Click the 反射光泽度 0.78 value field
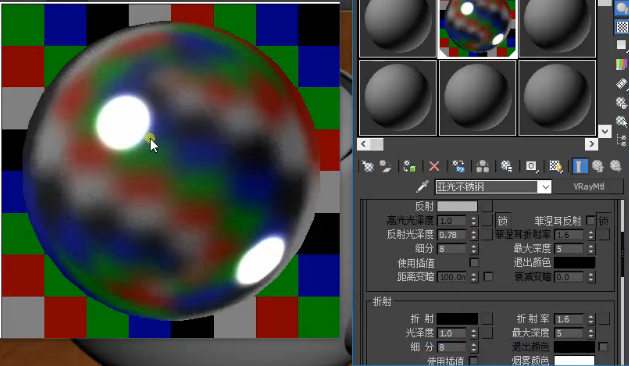 point(452,235)
